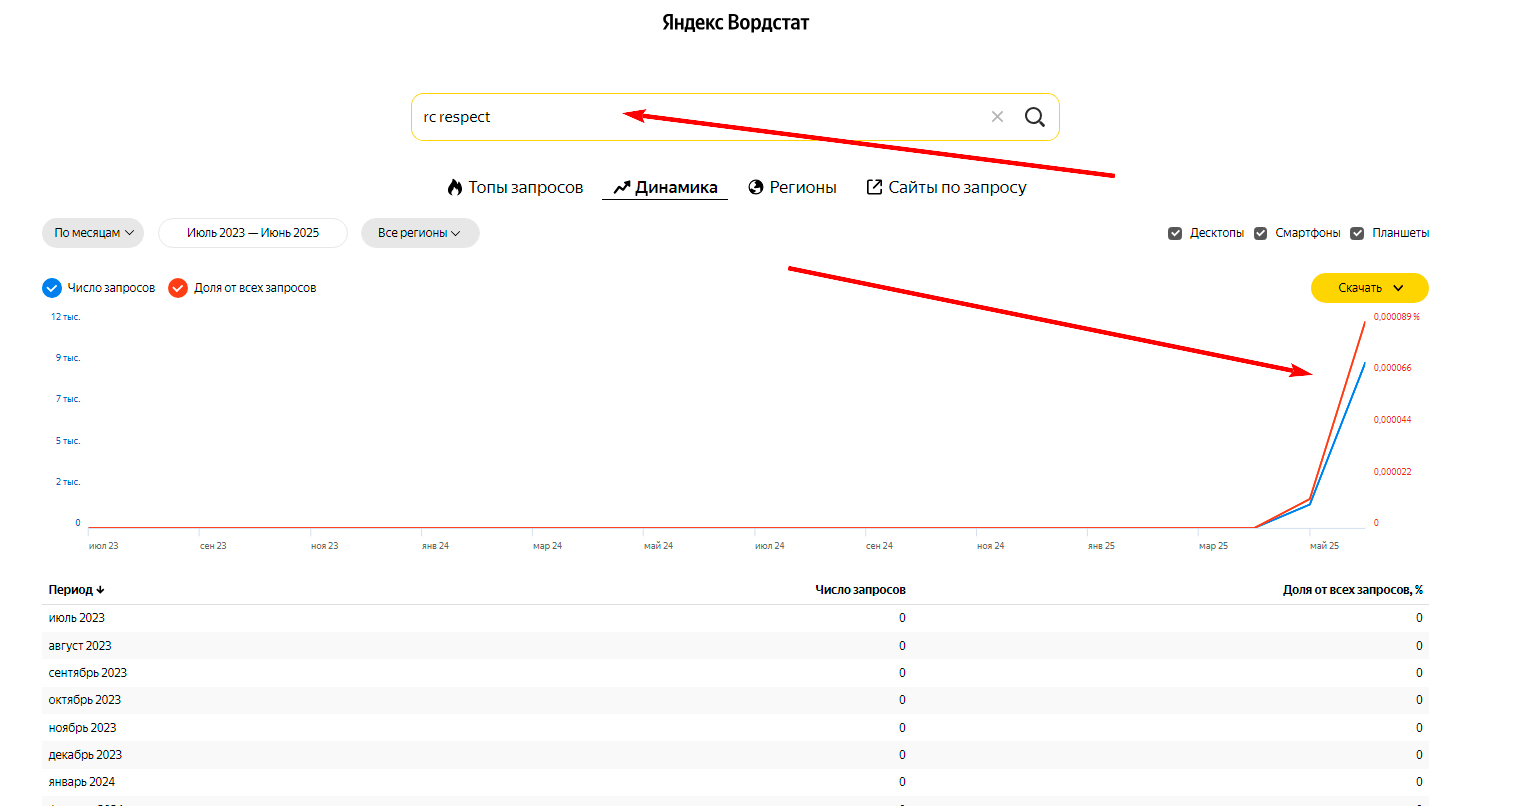
Task: Disable the Планшеты checkbox
Action: coord(1357,233)
